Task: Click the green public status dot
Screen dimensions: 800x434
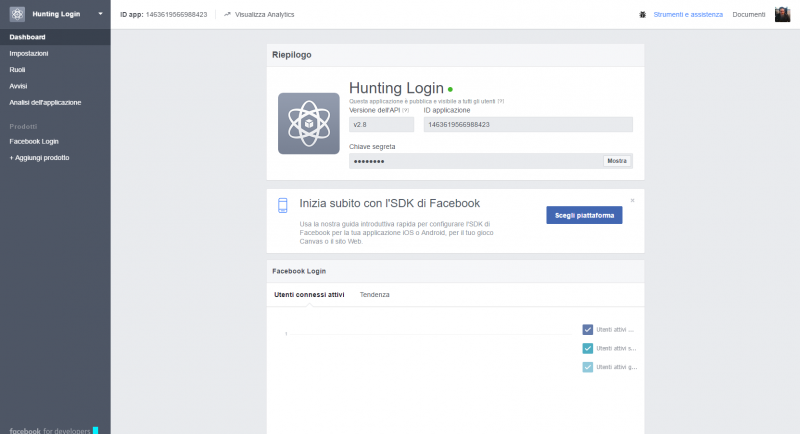Action: (450, 89)
